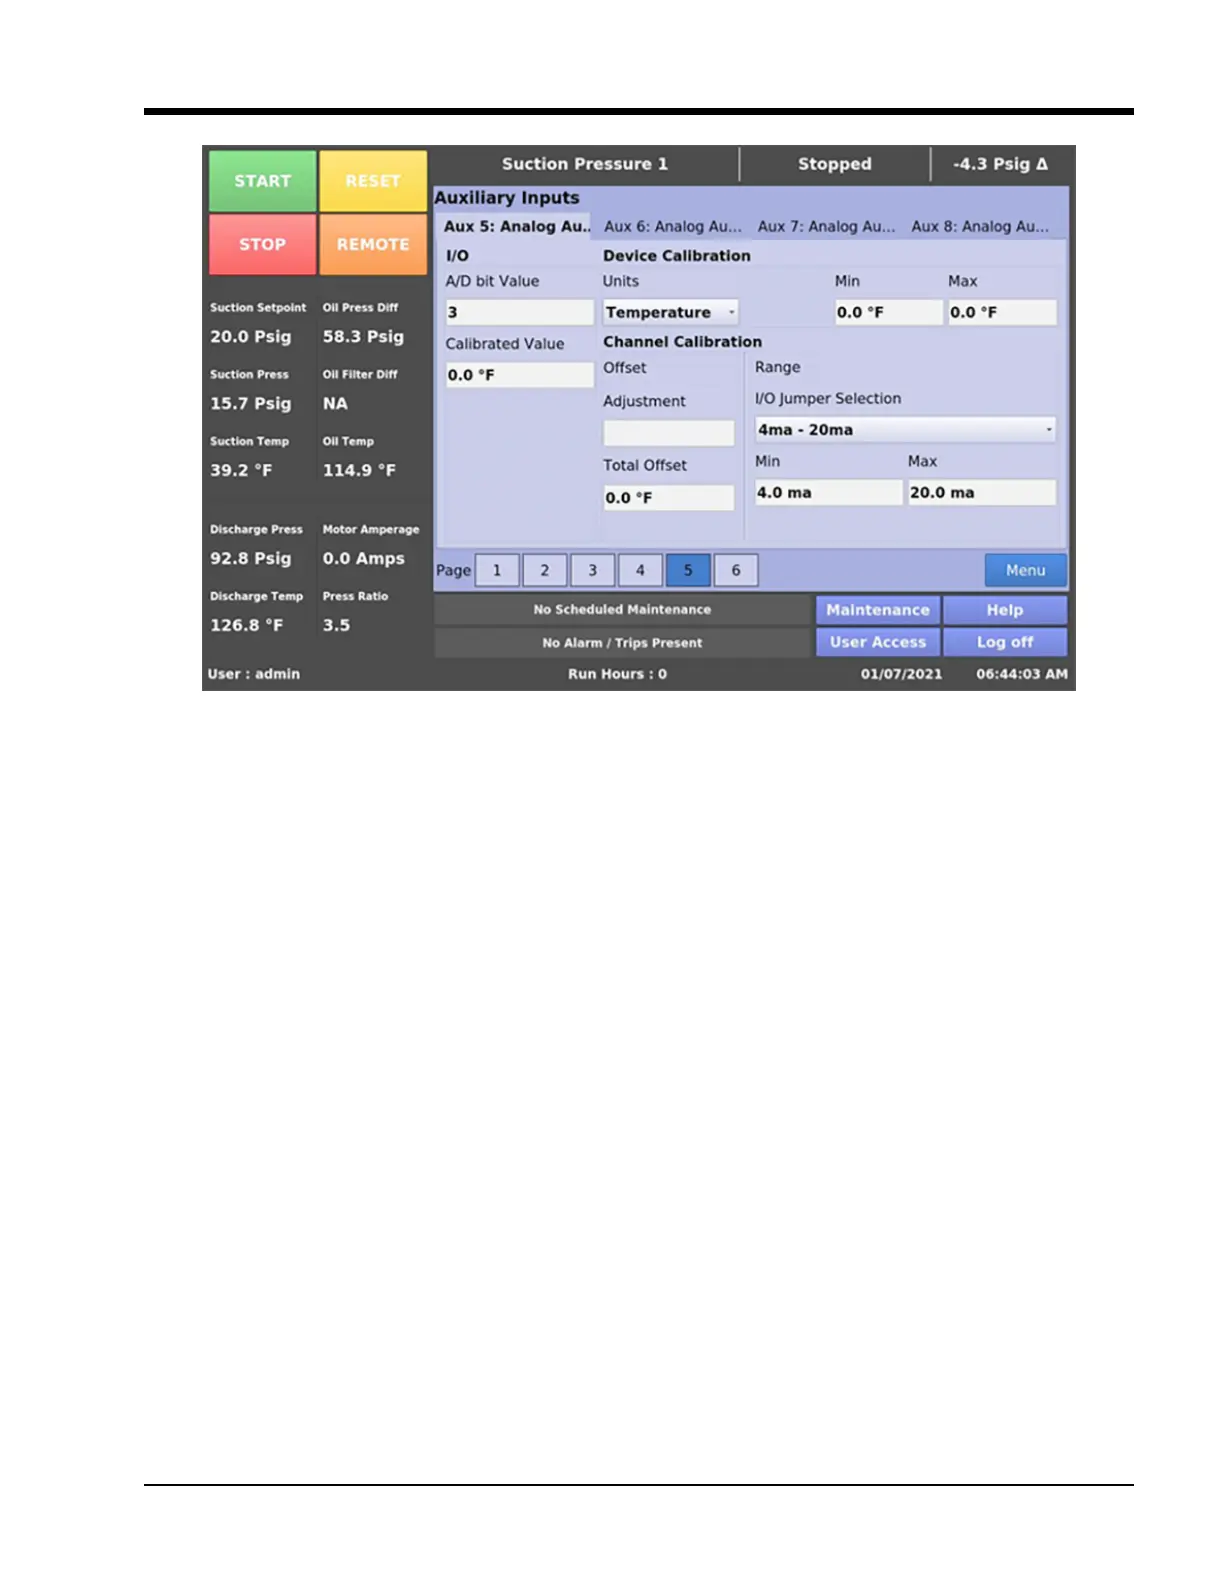The image size is (1224, 1584).
Task: Click the Auxiliary Inputs title
Action: point(507,198)
